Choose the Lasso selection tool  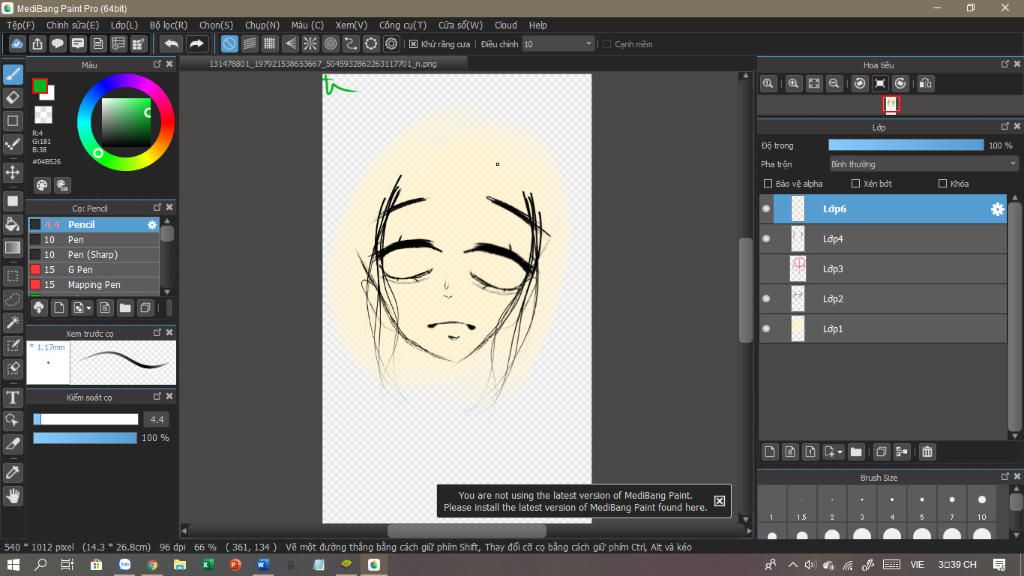[x=13, y=299]
